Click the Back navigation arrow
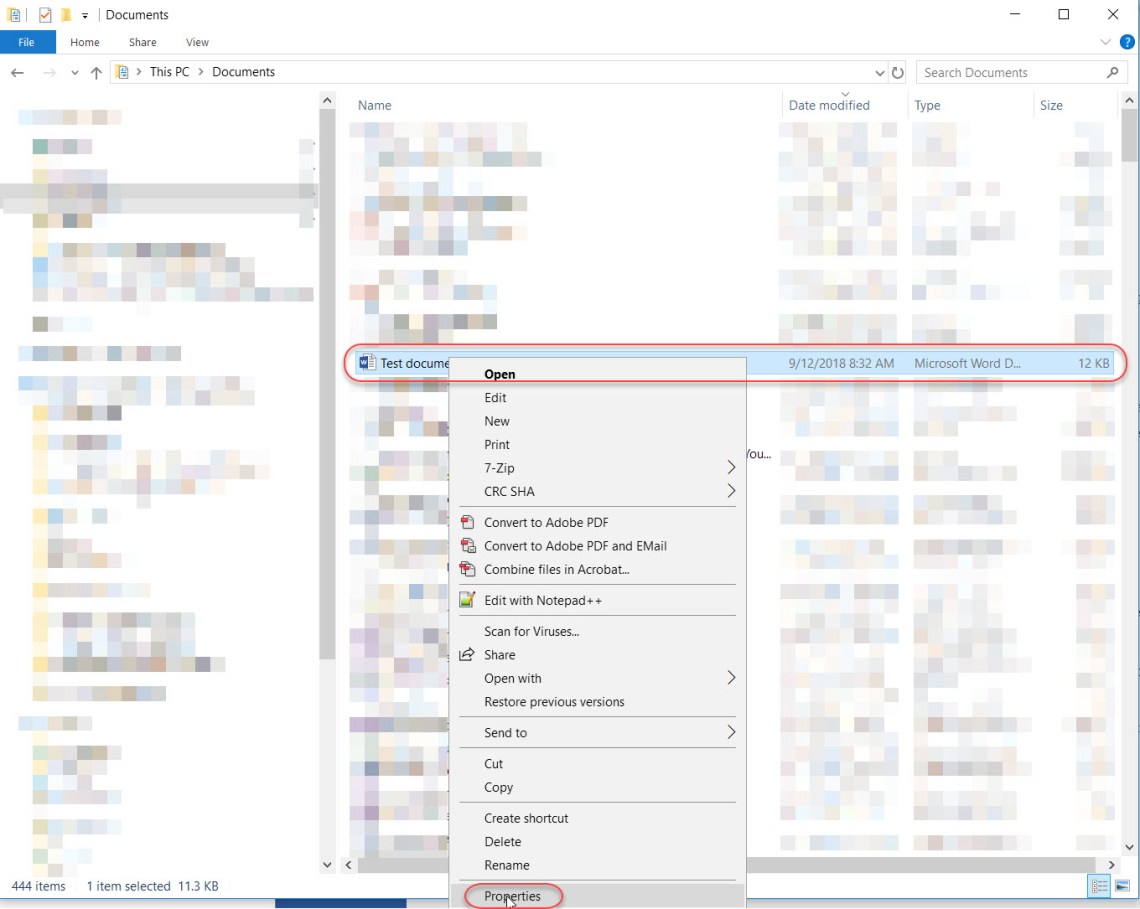 coord(17,73)
